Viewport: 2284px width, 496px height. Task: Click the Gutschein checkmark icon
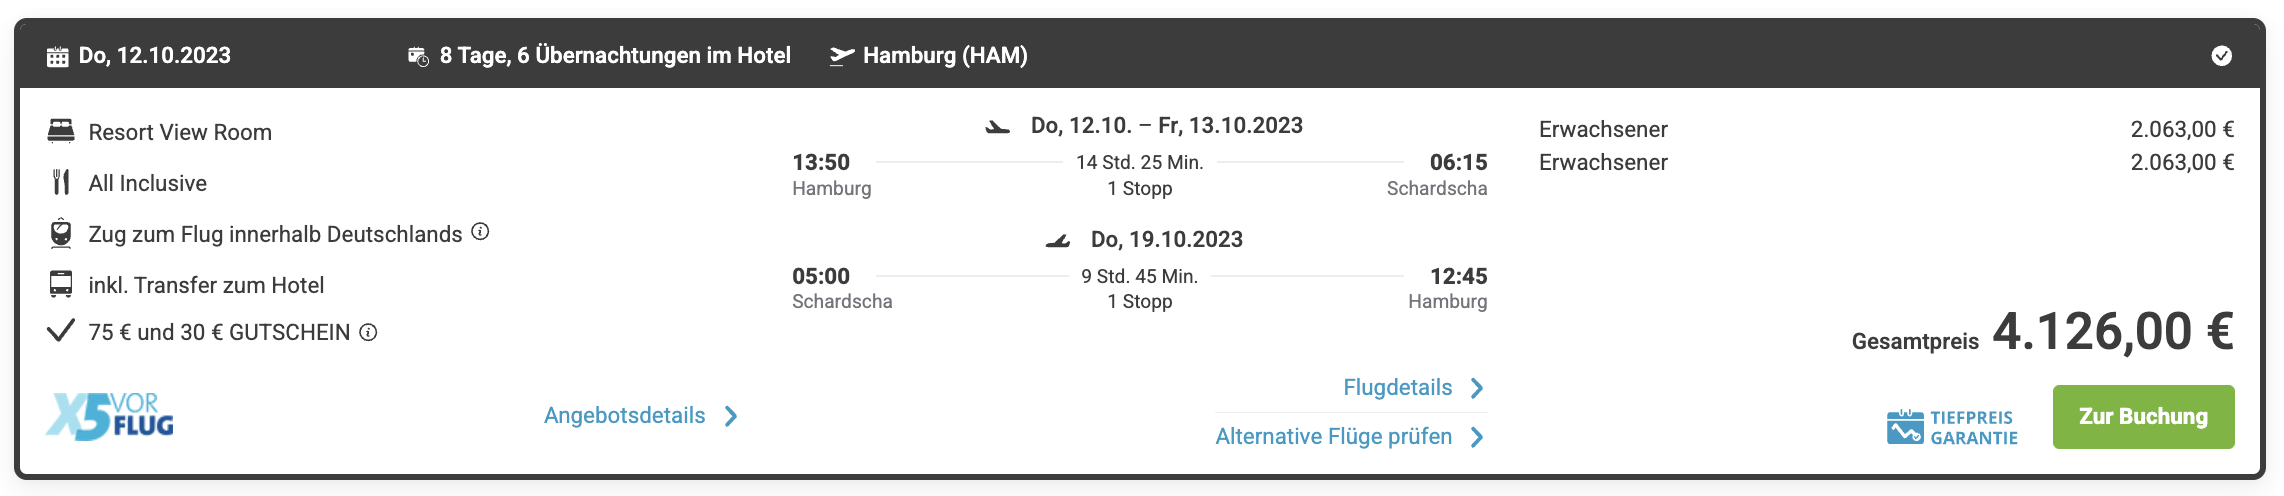61,331
